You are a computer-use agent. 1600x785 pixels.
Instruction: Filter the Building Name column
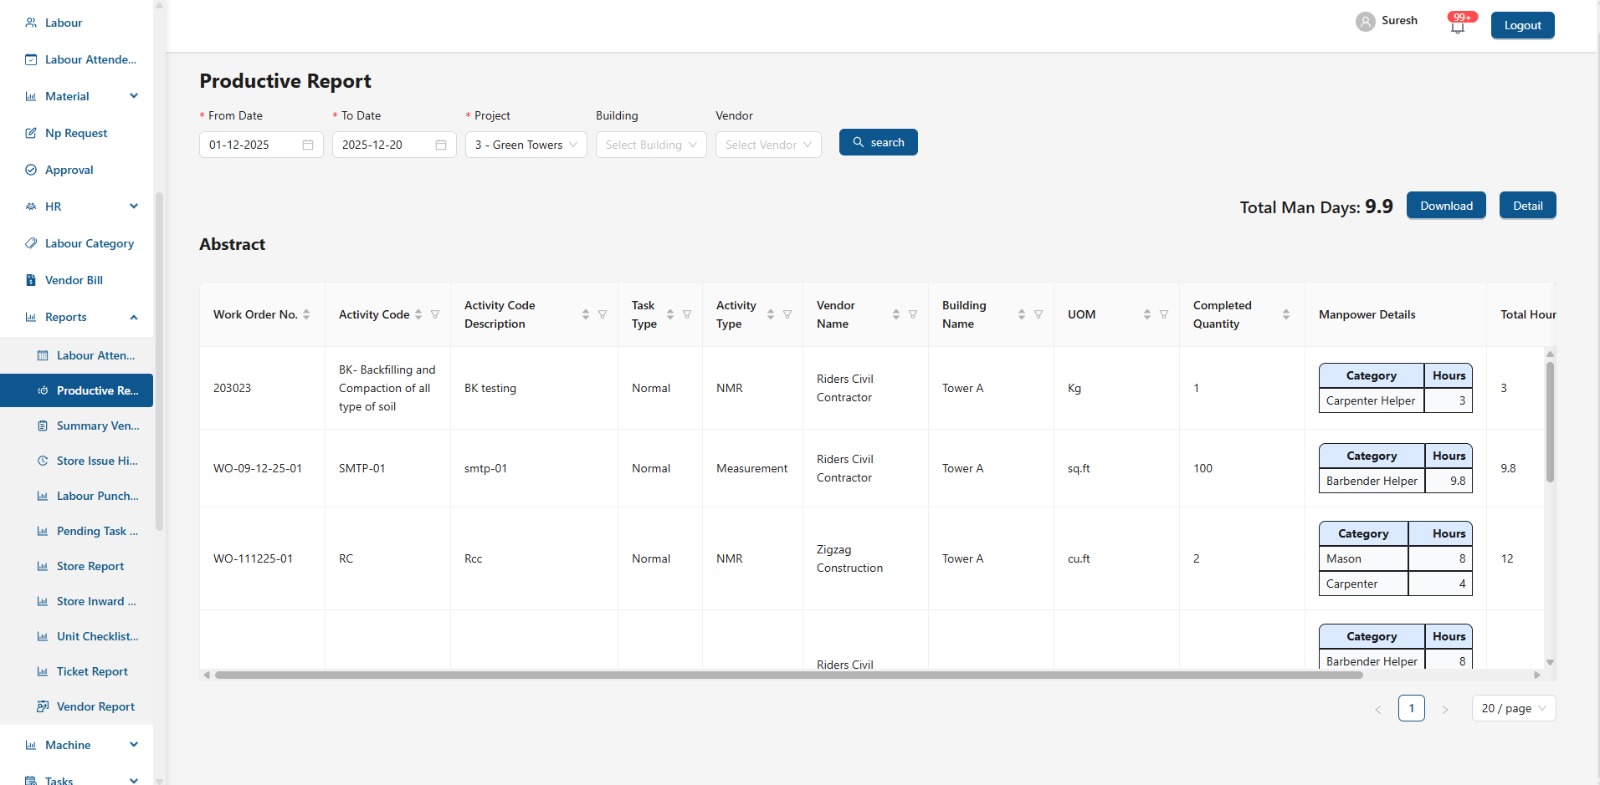click(1038, 314)
